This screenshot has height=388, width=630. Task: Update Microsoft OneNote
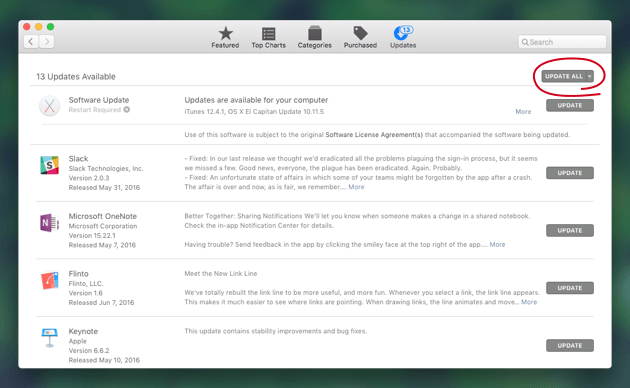click(x=569, y=231)
